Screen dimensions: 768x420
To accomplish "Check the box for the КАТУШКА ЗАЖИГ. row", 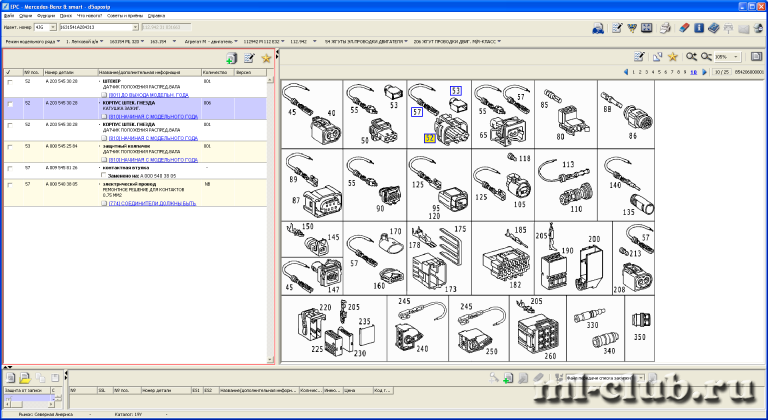I will 10,104.
